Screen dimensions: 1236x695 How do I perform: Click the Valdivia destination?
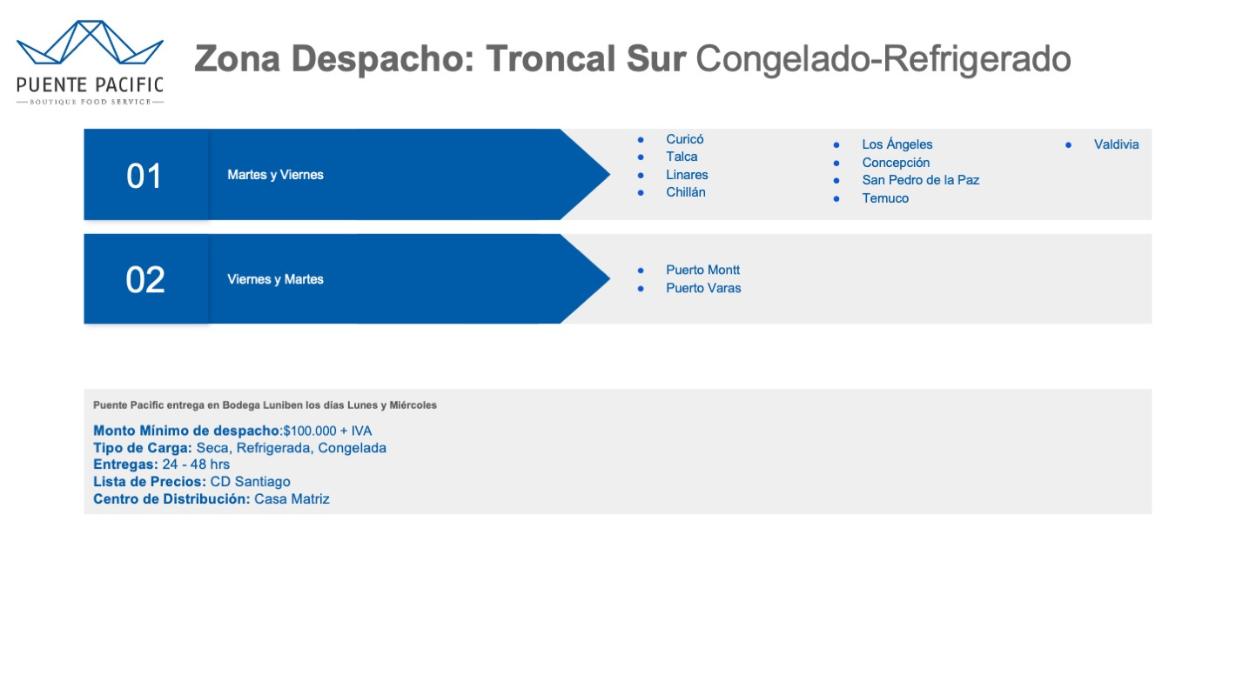[x=1116, y=145]
